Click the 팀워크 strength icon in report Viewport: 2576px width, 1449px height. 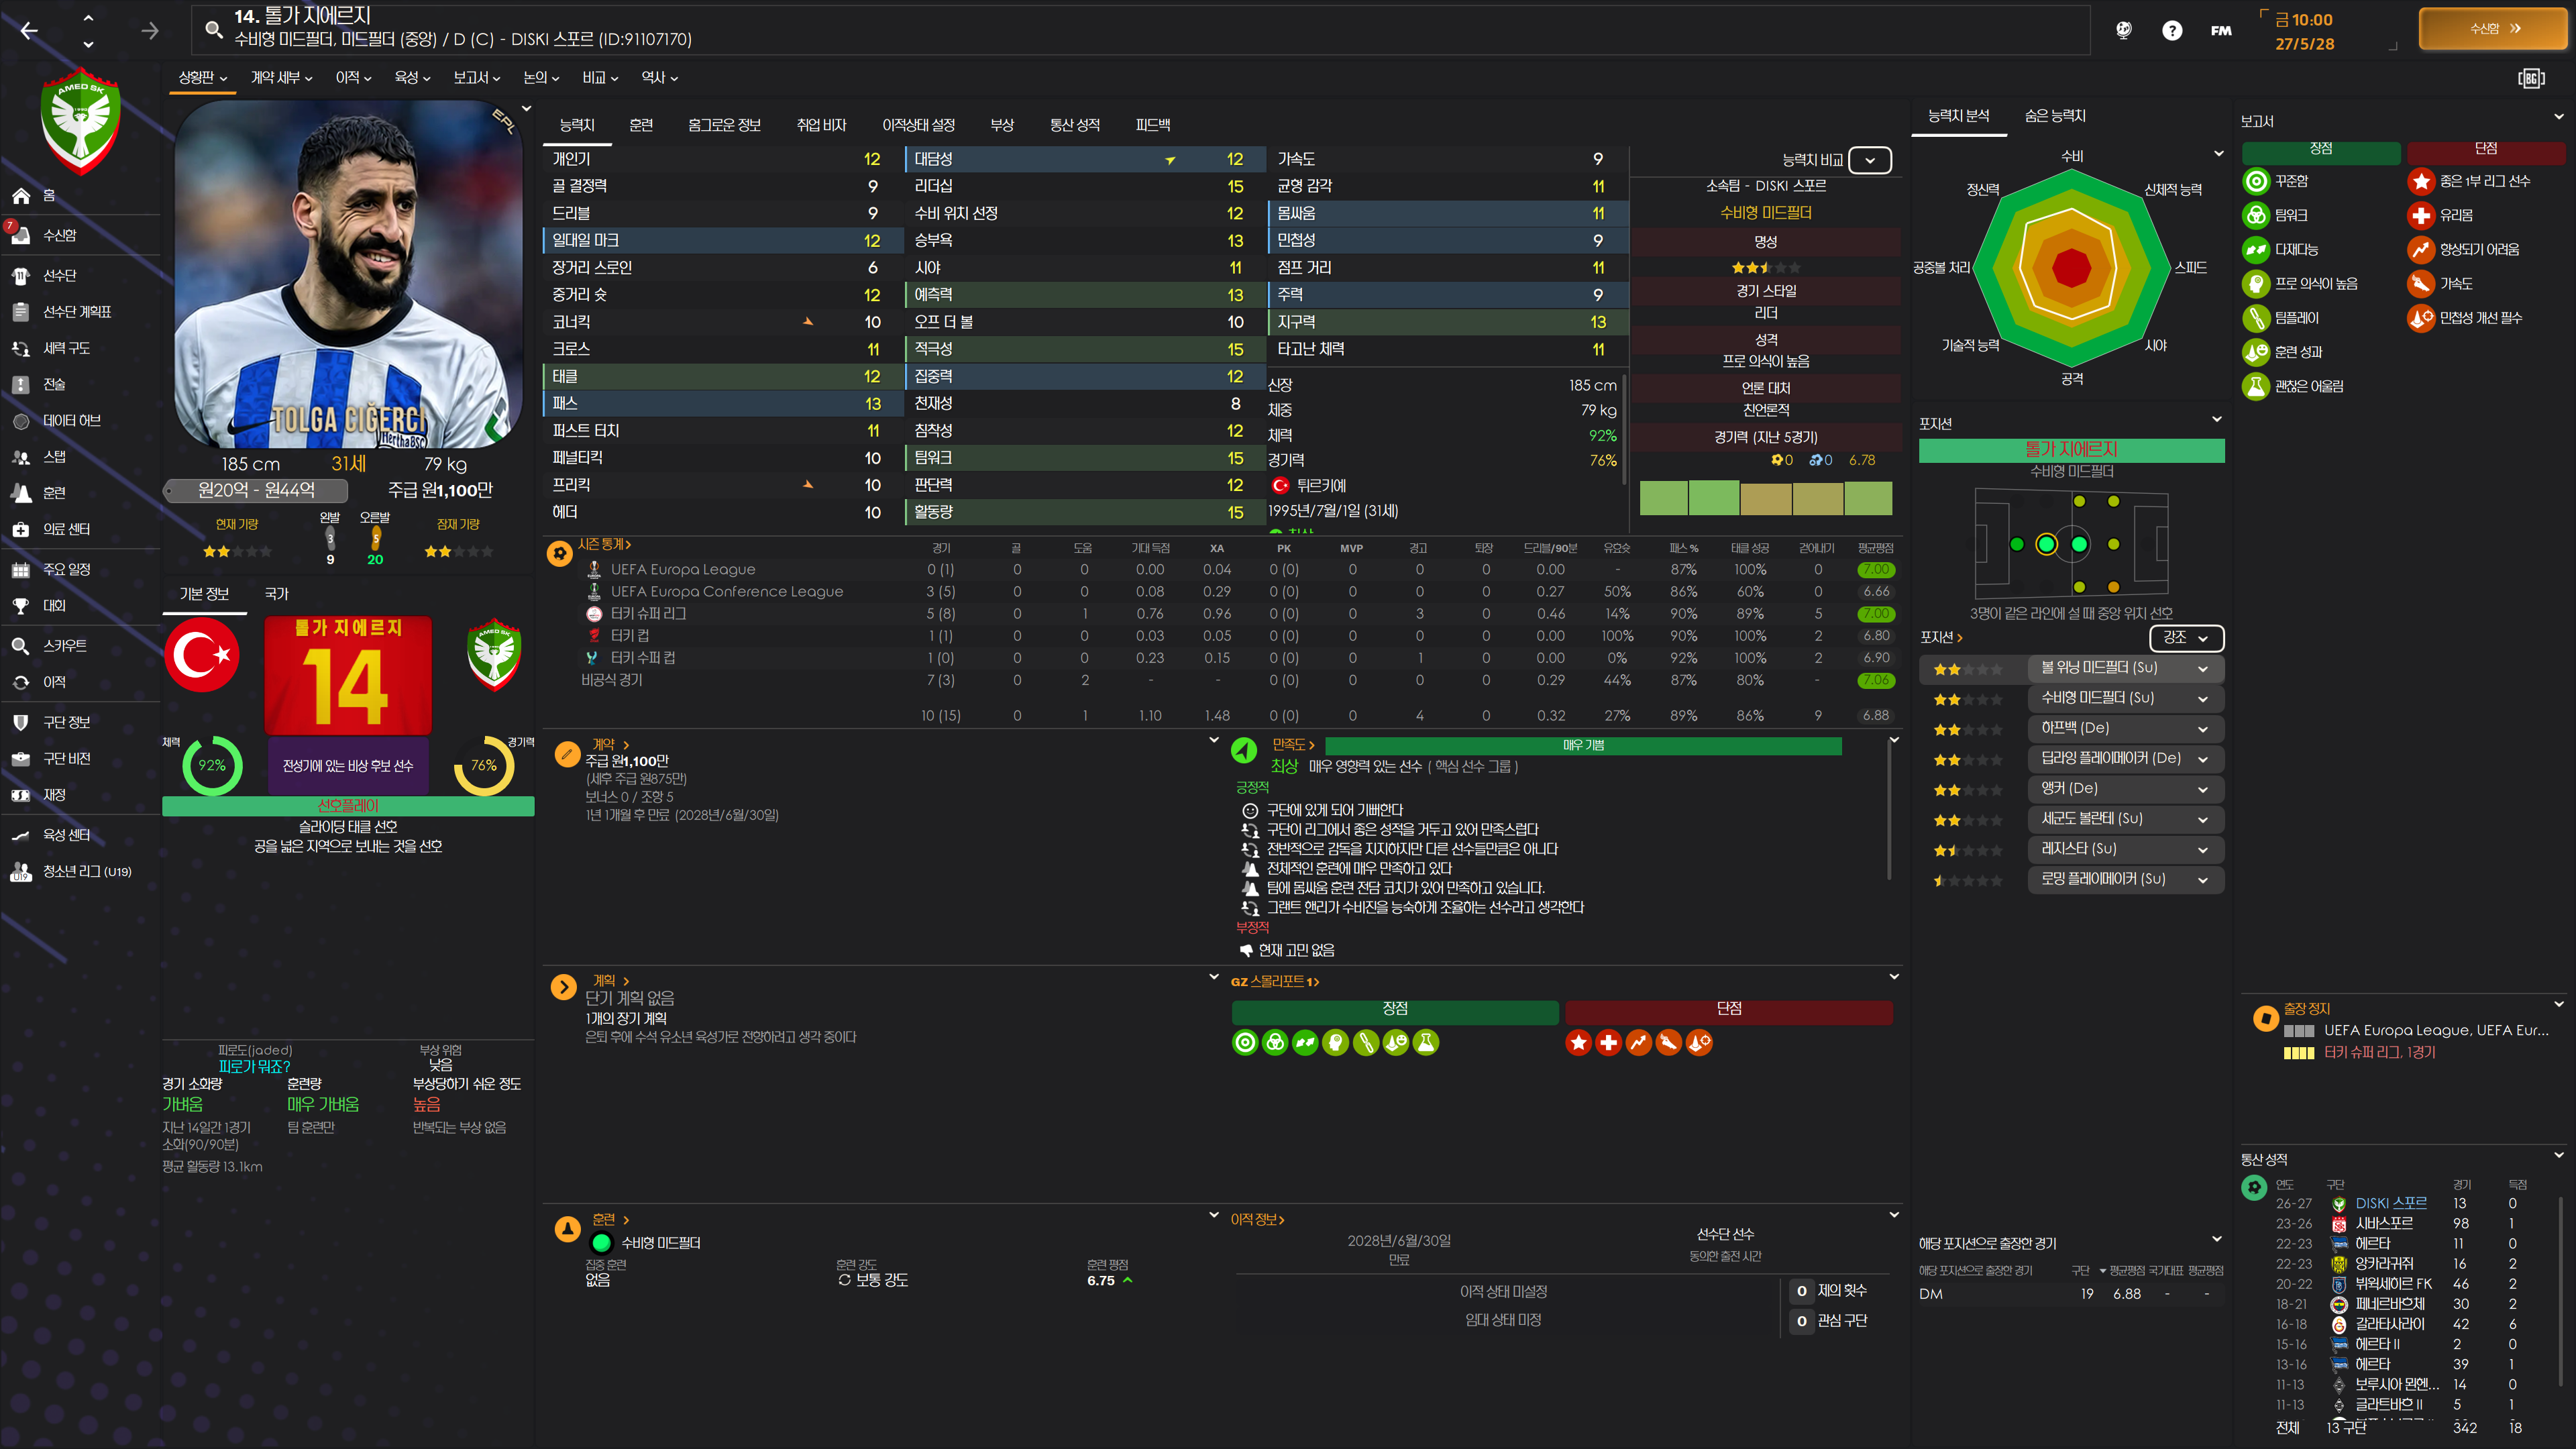tap(2256, 215)
